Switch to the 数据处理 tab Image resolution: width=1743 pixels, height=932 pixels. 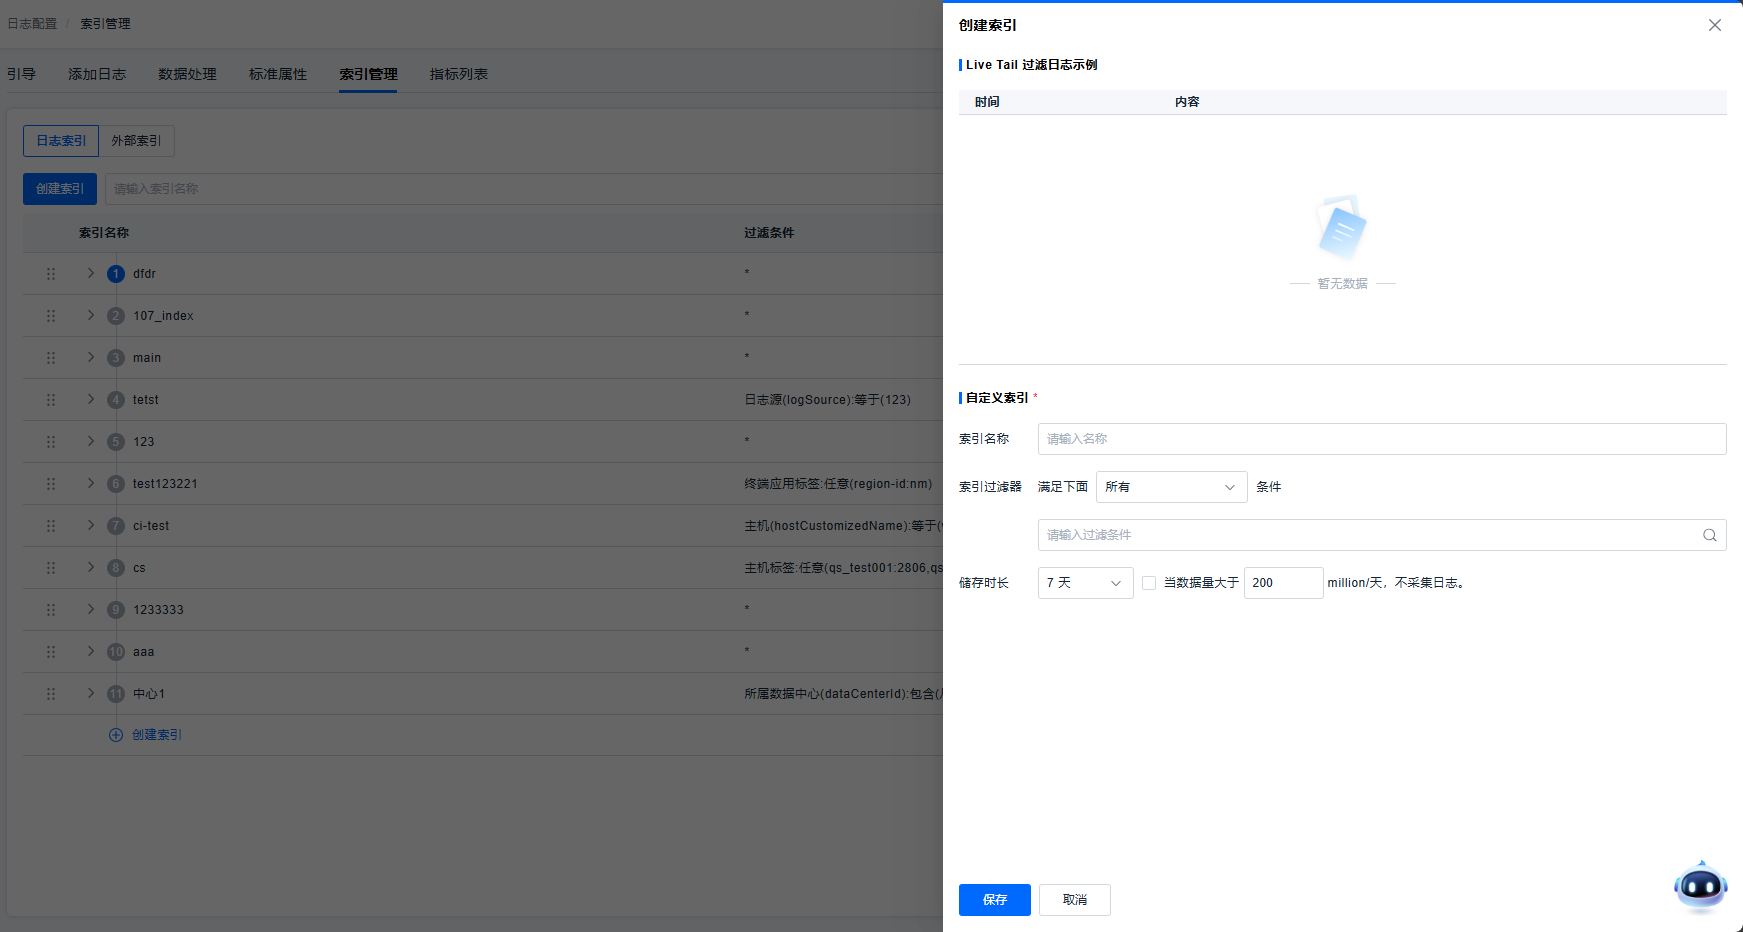click(187, 74)
